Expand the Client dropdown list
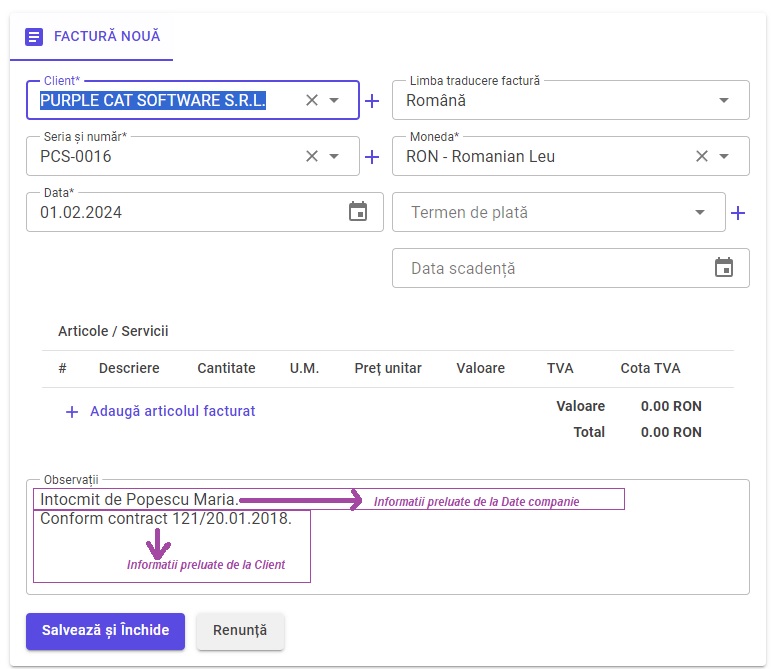The width and height of the screenshot is (771, 669). click(x=334, y=100)
